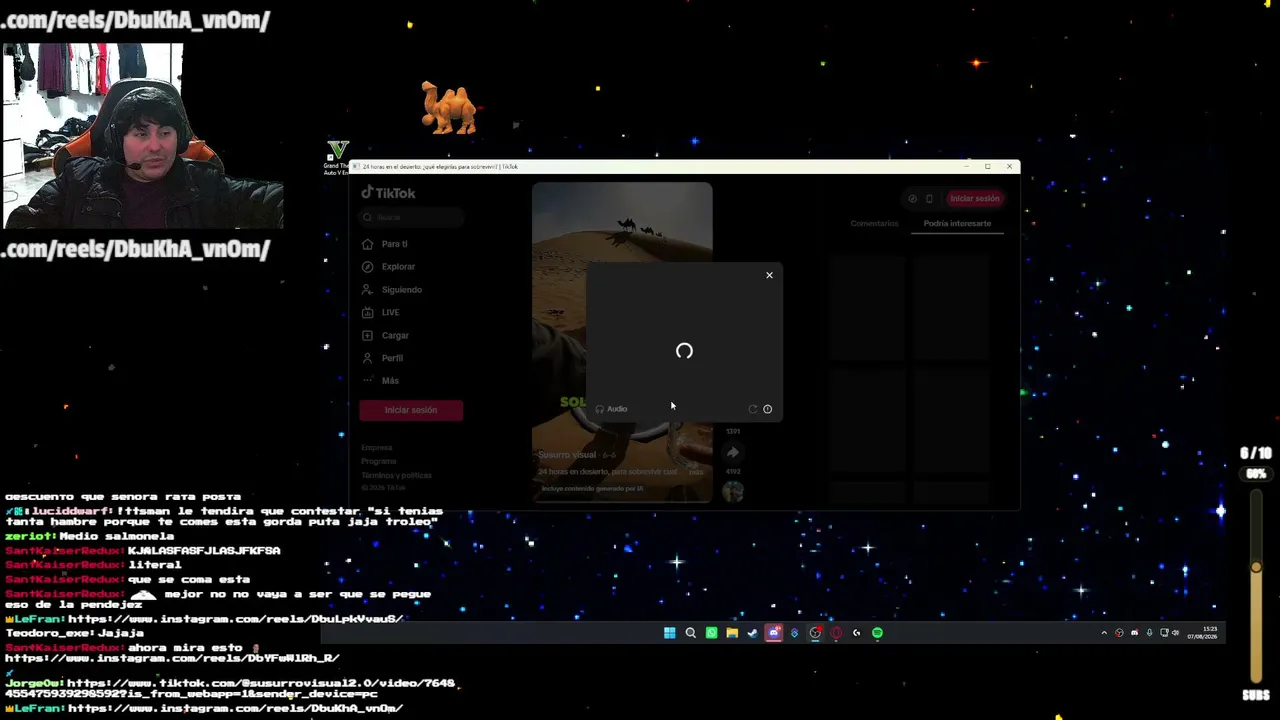Viewport: 1280px width, 720px height.
Task: Refresh the captcha with the reload icon
Action: pos(753,409)
